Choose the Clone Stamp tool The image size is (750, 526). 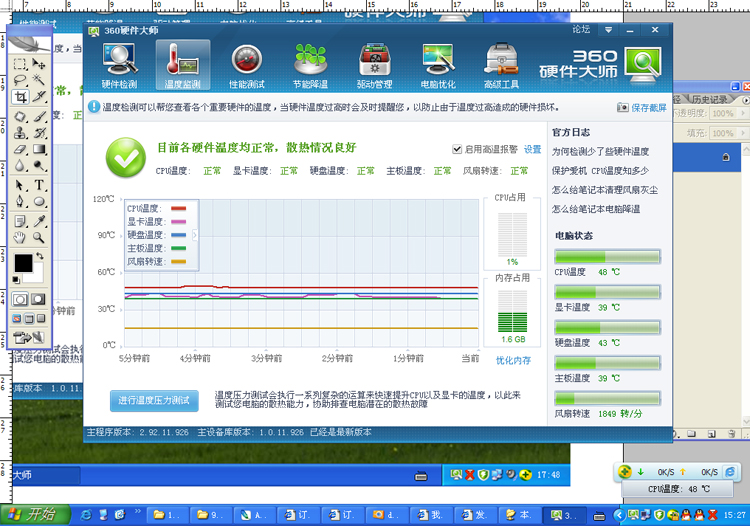click(x=20, y=132)
